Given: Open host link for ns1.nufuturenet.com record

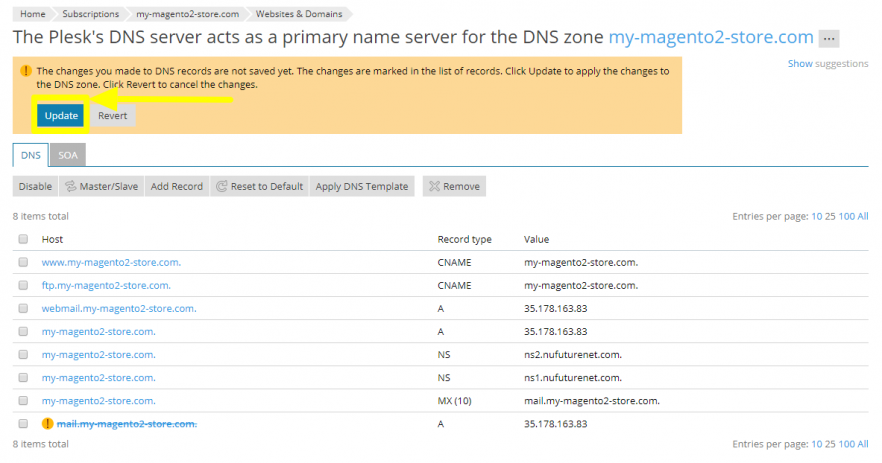Looking at the screenshot, I should point(98,377).
